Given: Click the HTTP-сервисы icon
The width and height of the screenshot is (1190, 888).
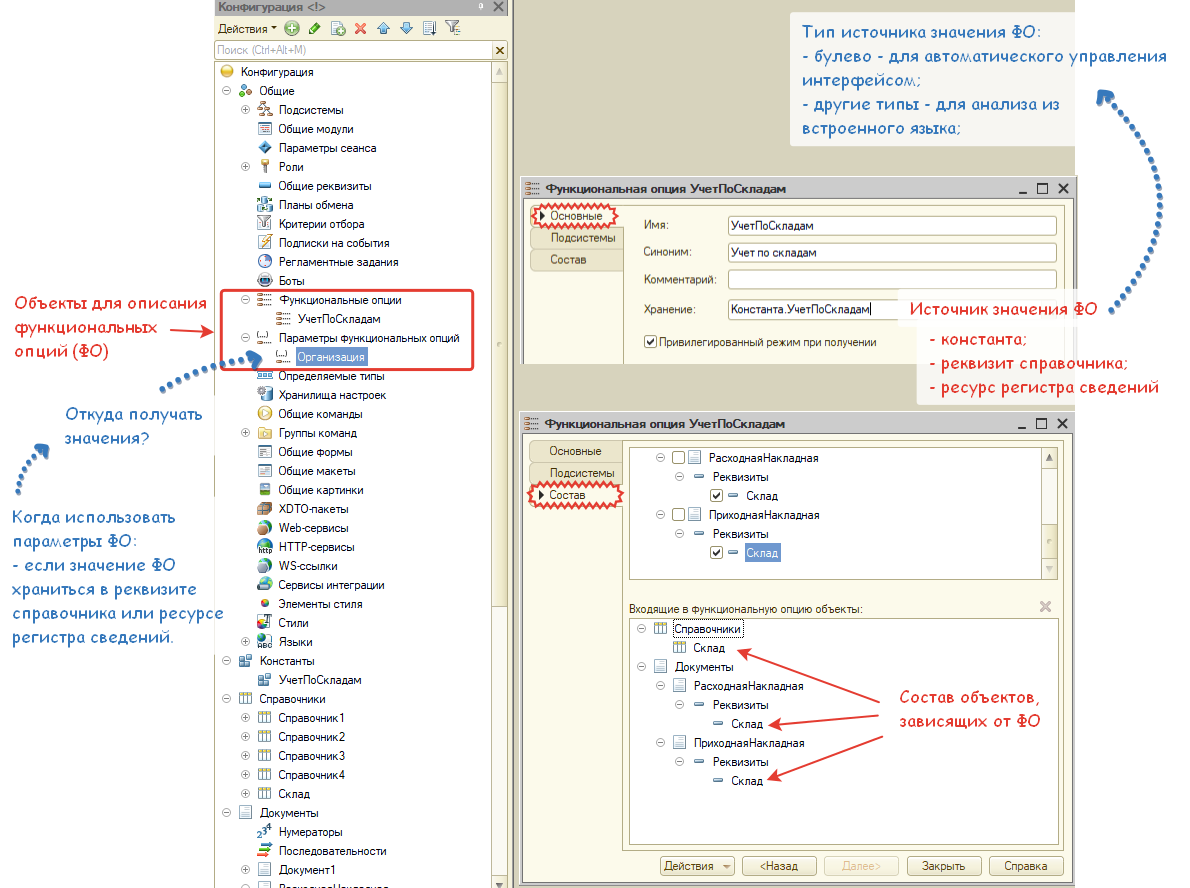Looking at the screenshot, I should 265,546.
